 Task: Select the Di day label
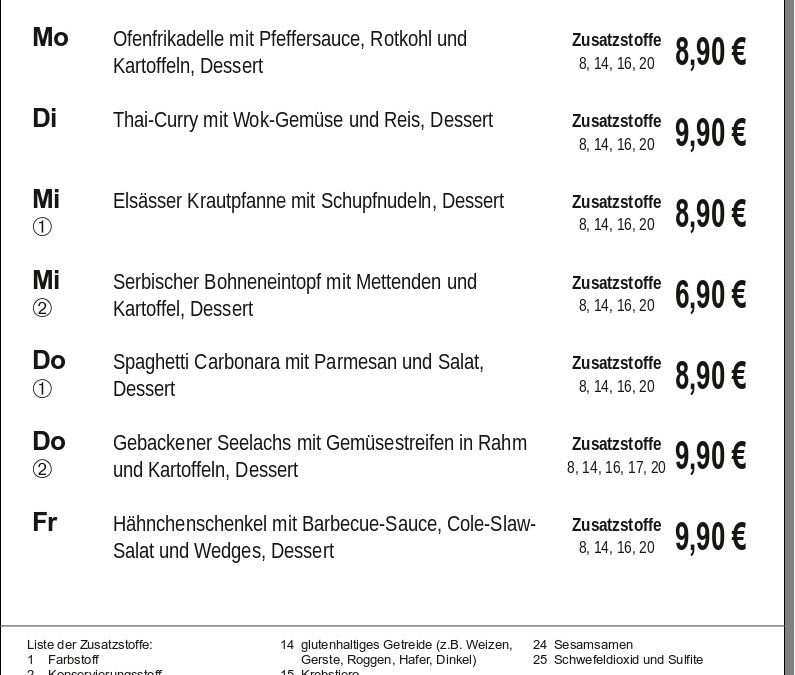(x=45, y=118)
